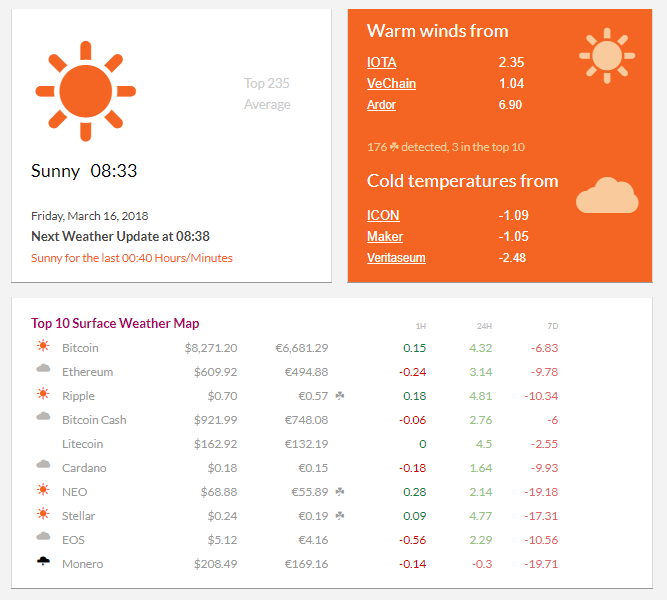Click the 24H column header
This screenshot has width=667, height=600.
(485, 326)
